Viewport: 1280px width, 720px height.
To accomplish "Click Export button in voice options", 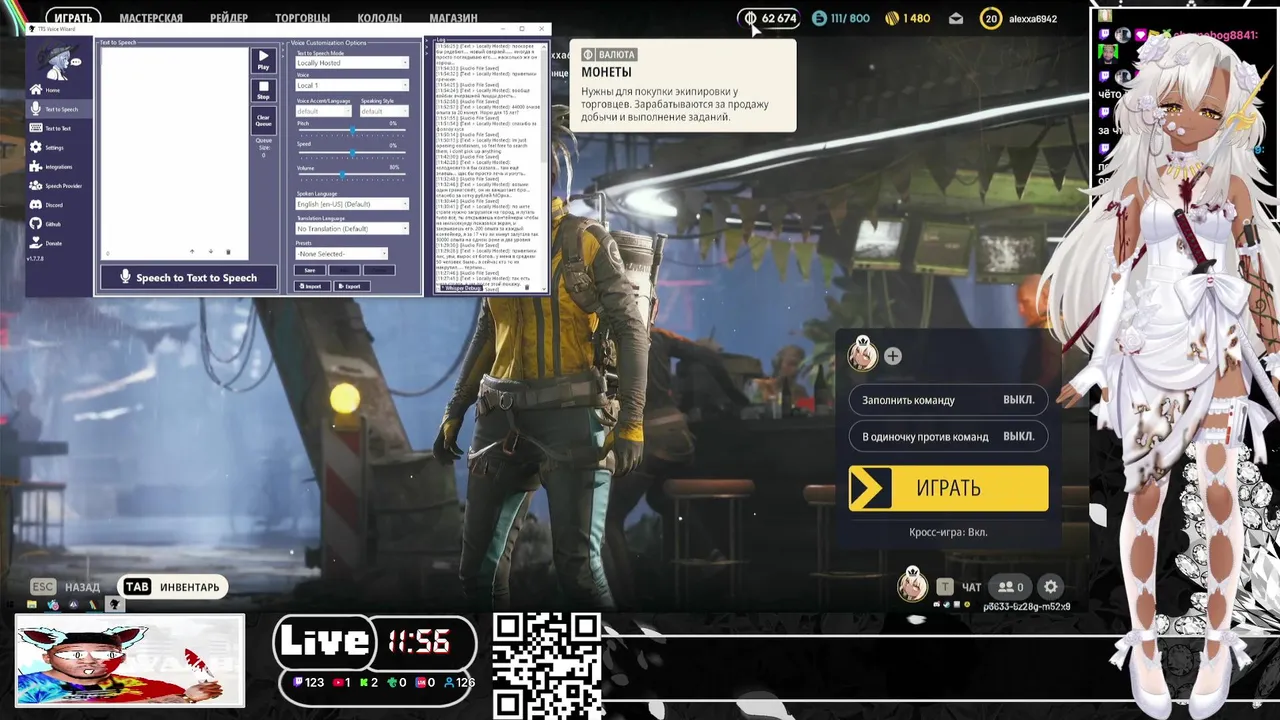I will click(351, 286).
